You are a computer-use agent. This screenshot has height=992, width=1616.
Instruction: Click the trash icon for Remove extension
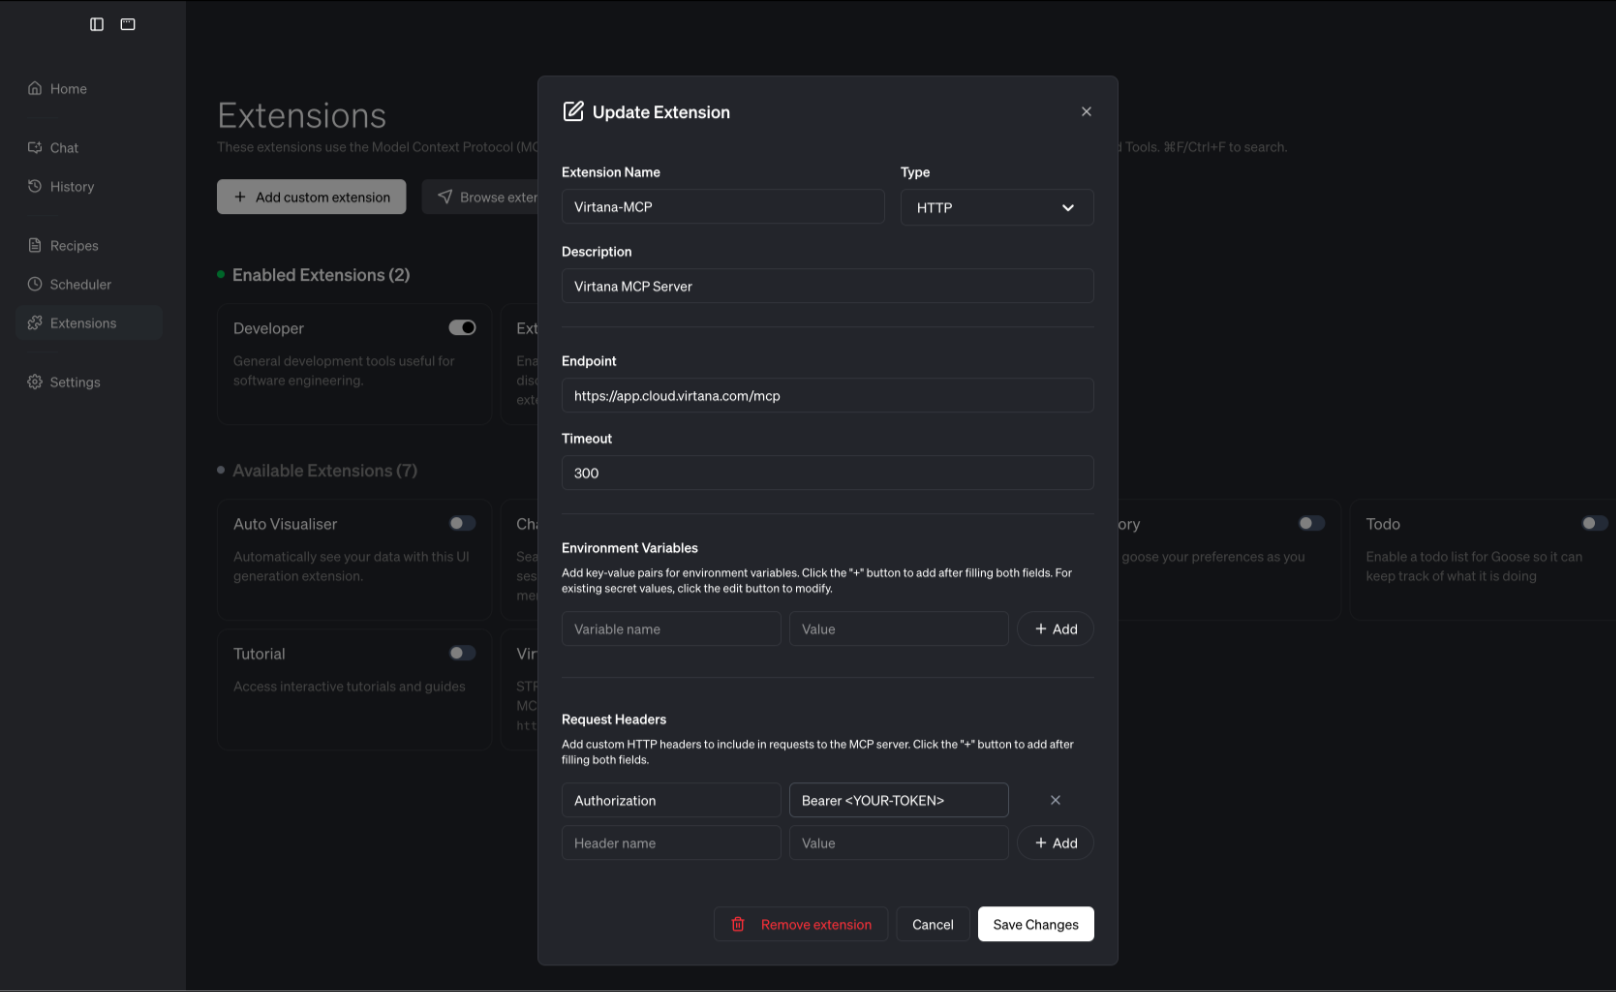pos(738,925)
